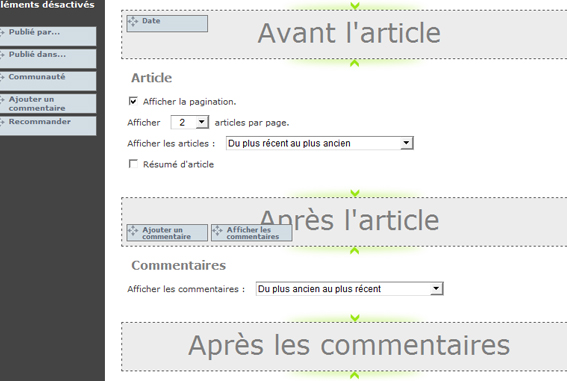Viewport: 567px width, 381px height.
Task: Uncheck the Afficher la pagination checkbox
Action: coord(133,101)
